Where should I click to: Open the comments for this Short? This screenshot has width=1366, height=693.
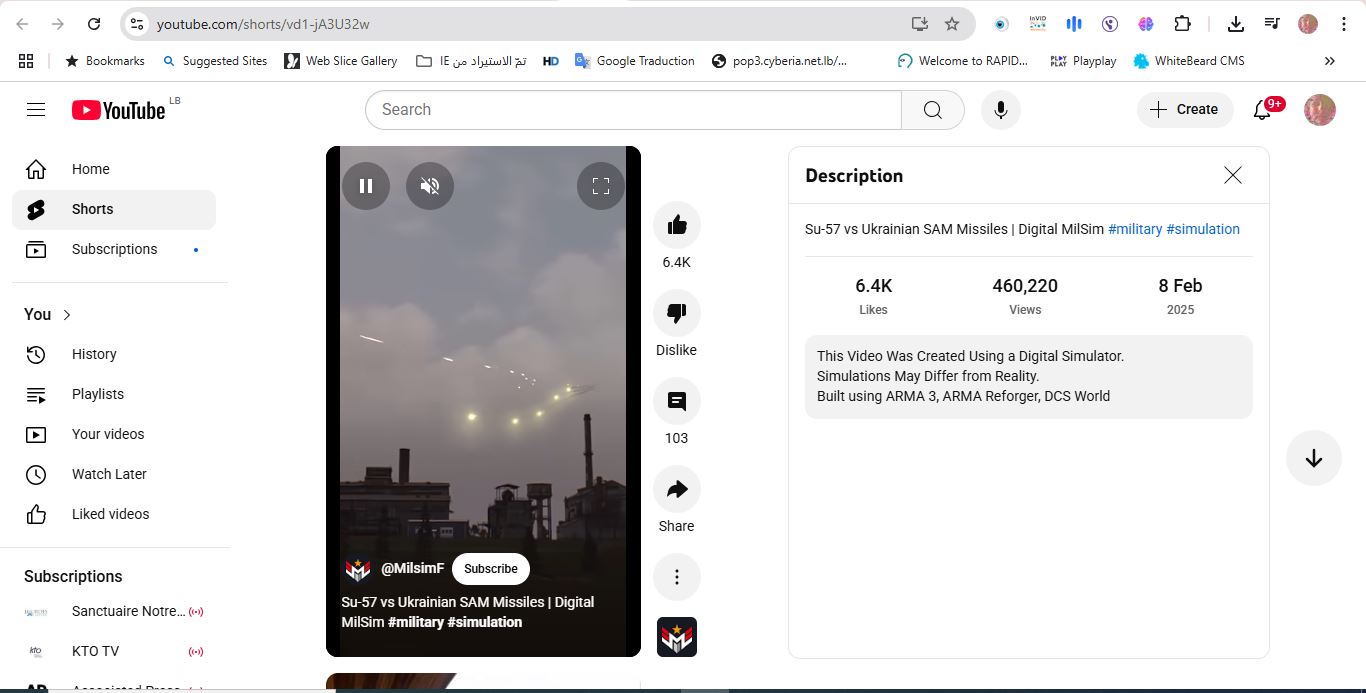point(677,401)
